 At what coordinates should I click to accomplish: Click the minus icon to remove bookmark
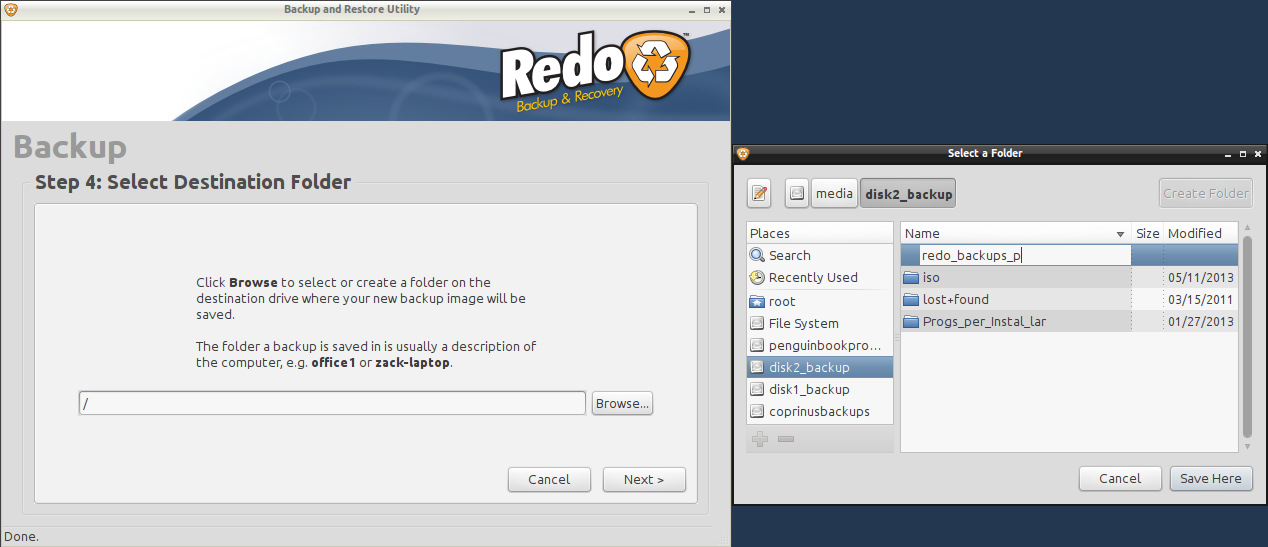(786, 439)
